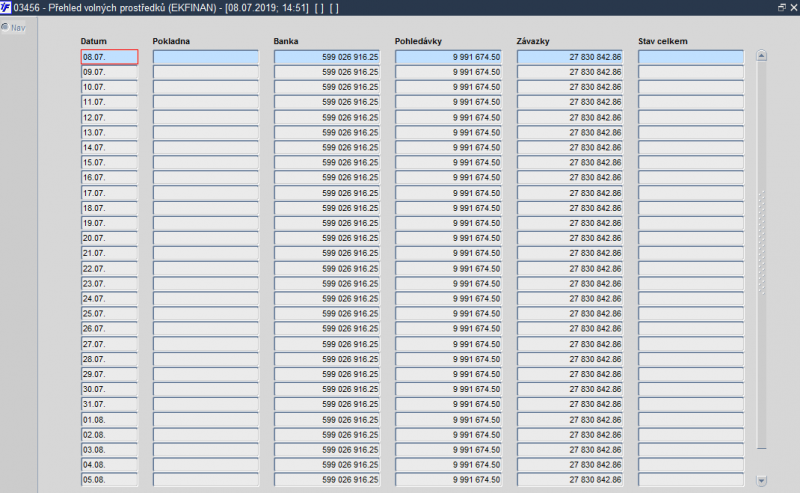This screenshot has width=800, height=493.
Task: Click the Stav celkem field in row 08.07.
Action: (691, 57)
